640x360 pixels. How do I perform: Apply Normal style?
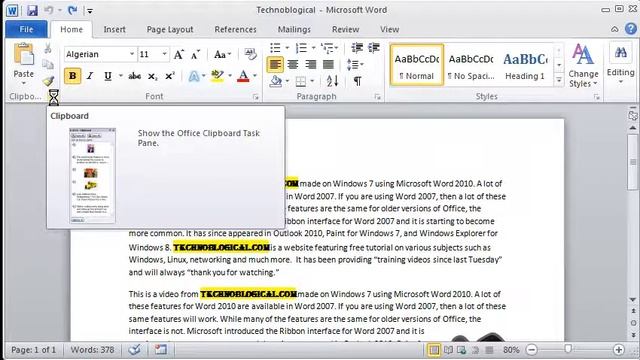[417, 65]
